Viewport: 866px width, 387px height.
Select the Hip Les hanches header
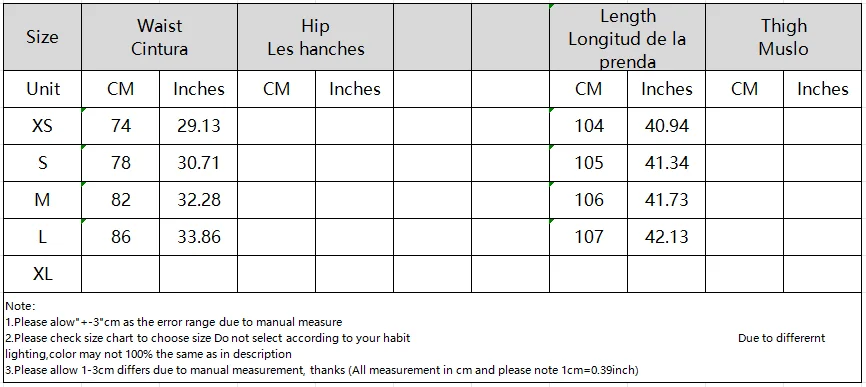315,37
